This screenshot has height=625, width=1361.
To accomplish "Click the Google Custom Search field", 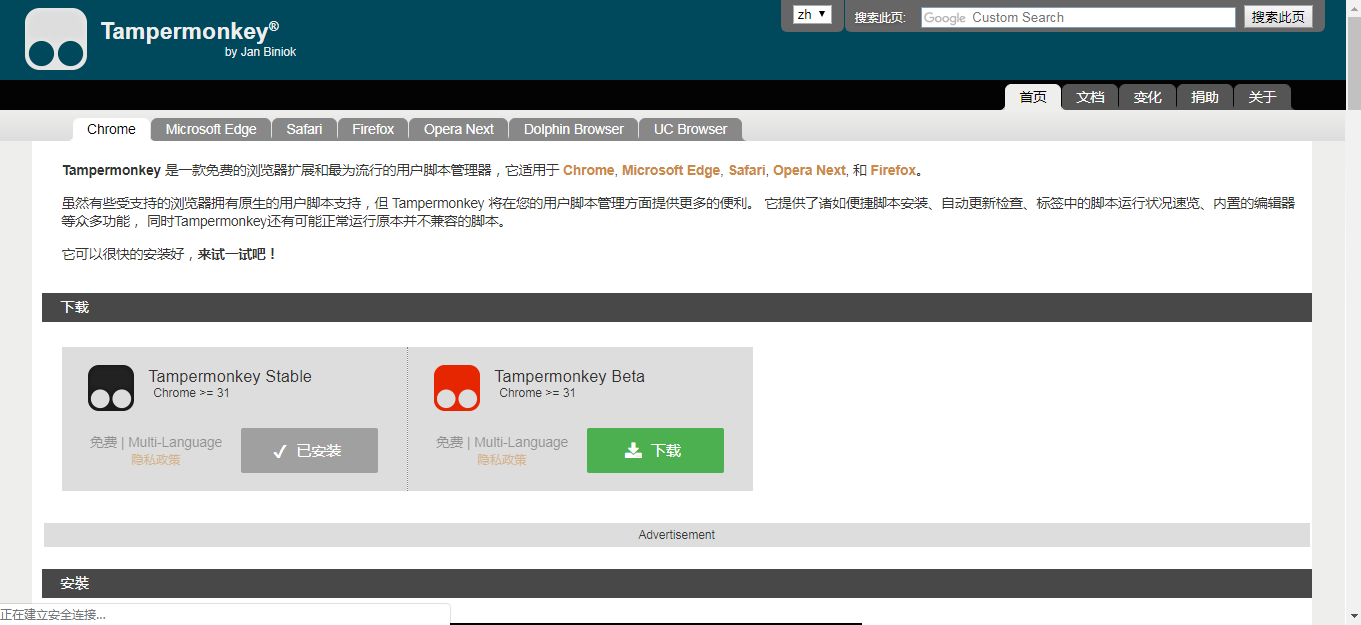I will tap(1077, 18).
